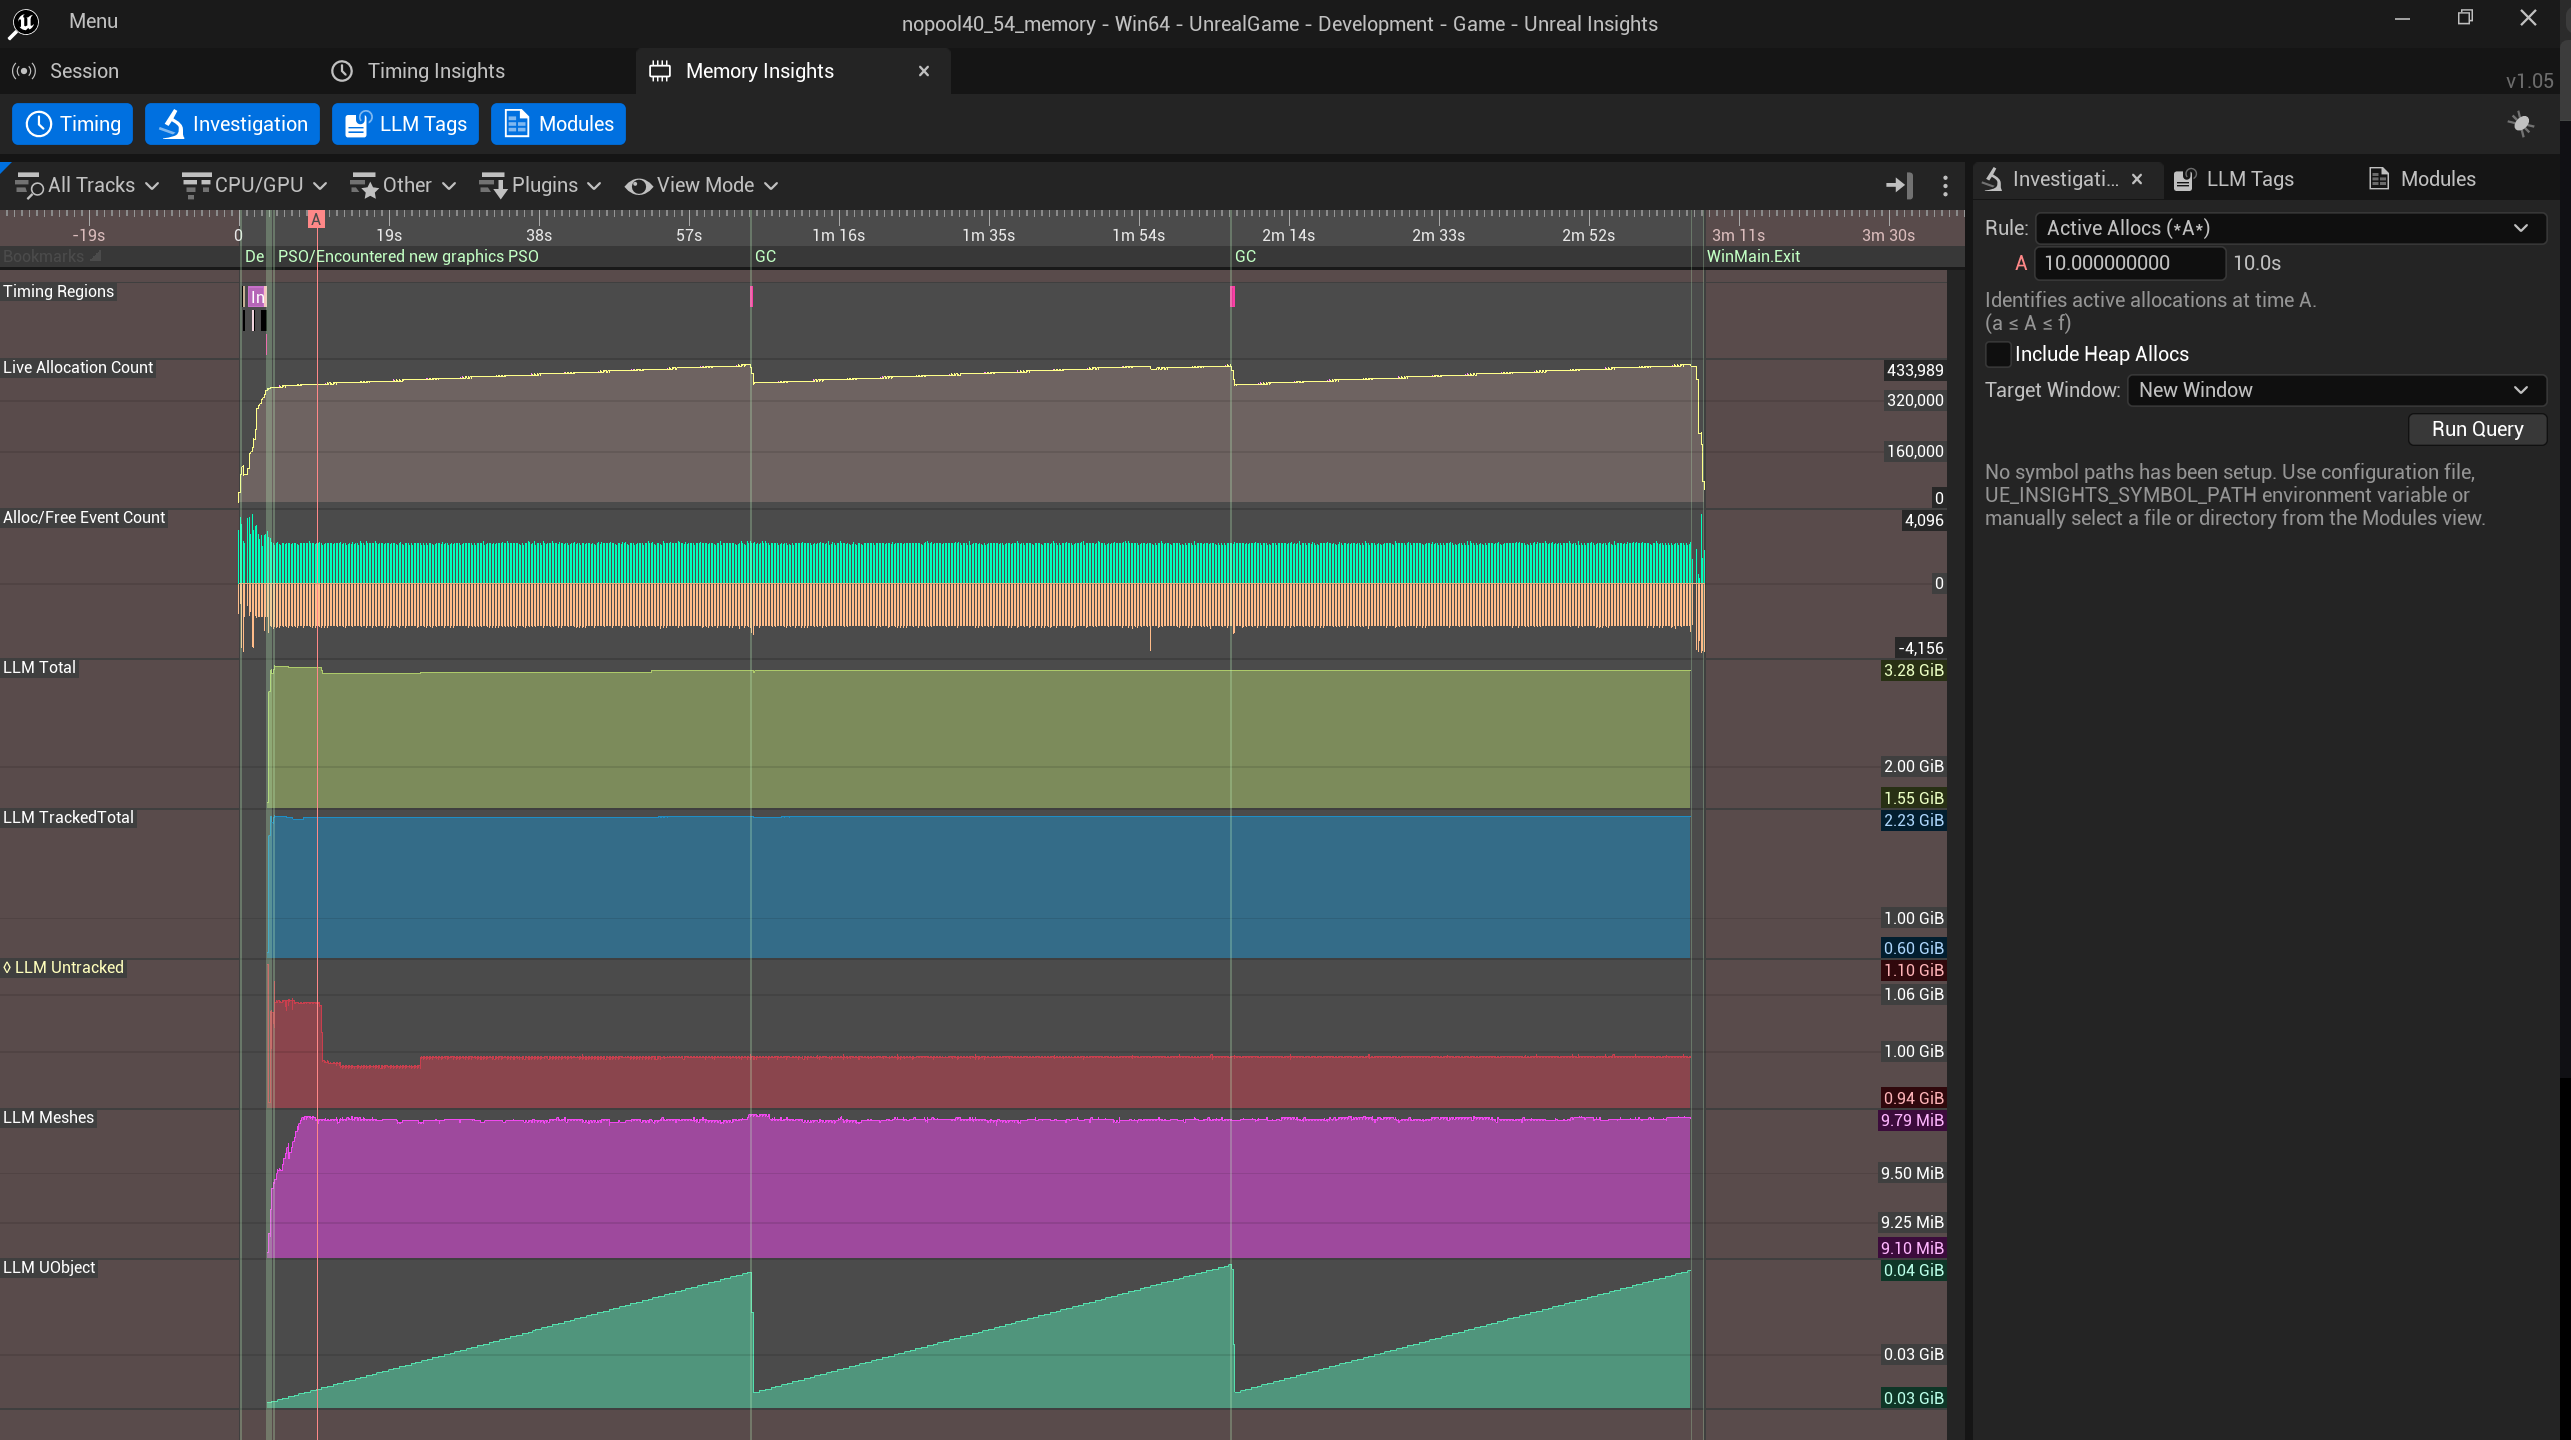Click the Run Query button

(2477, 429)
